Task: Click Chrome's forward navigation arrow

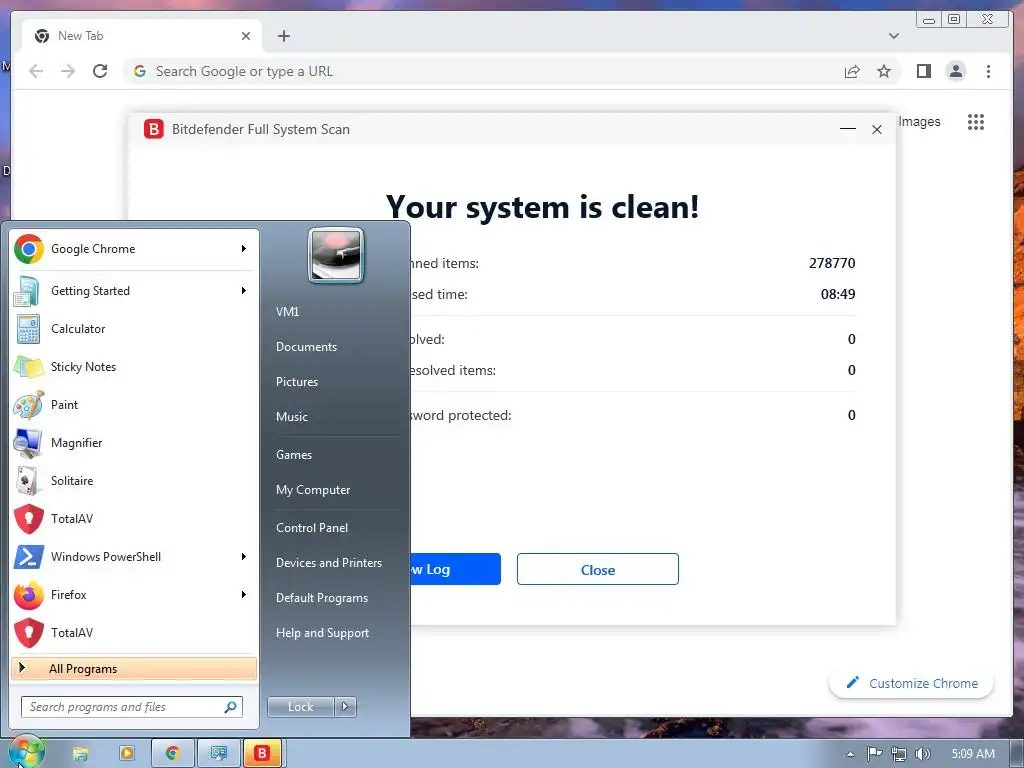Action: coord(68,71)
